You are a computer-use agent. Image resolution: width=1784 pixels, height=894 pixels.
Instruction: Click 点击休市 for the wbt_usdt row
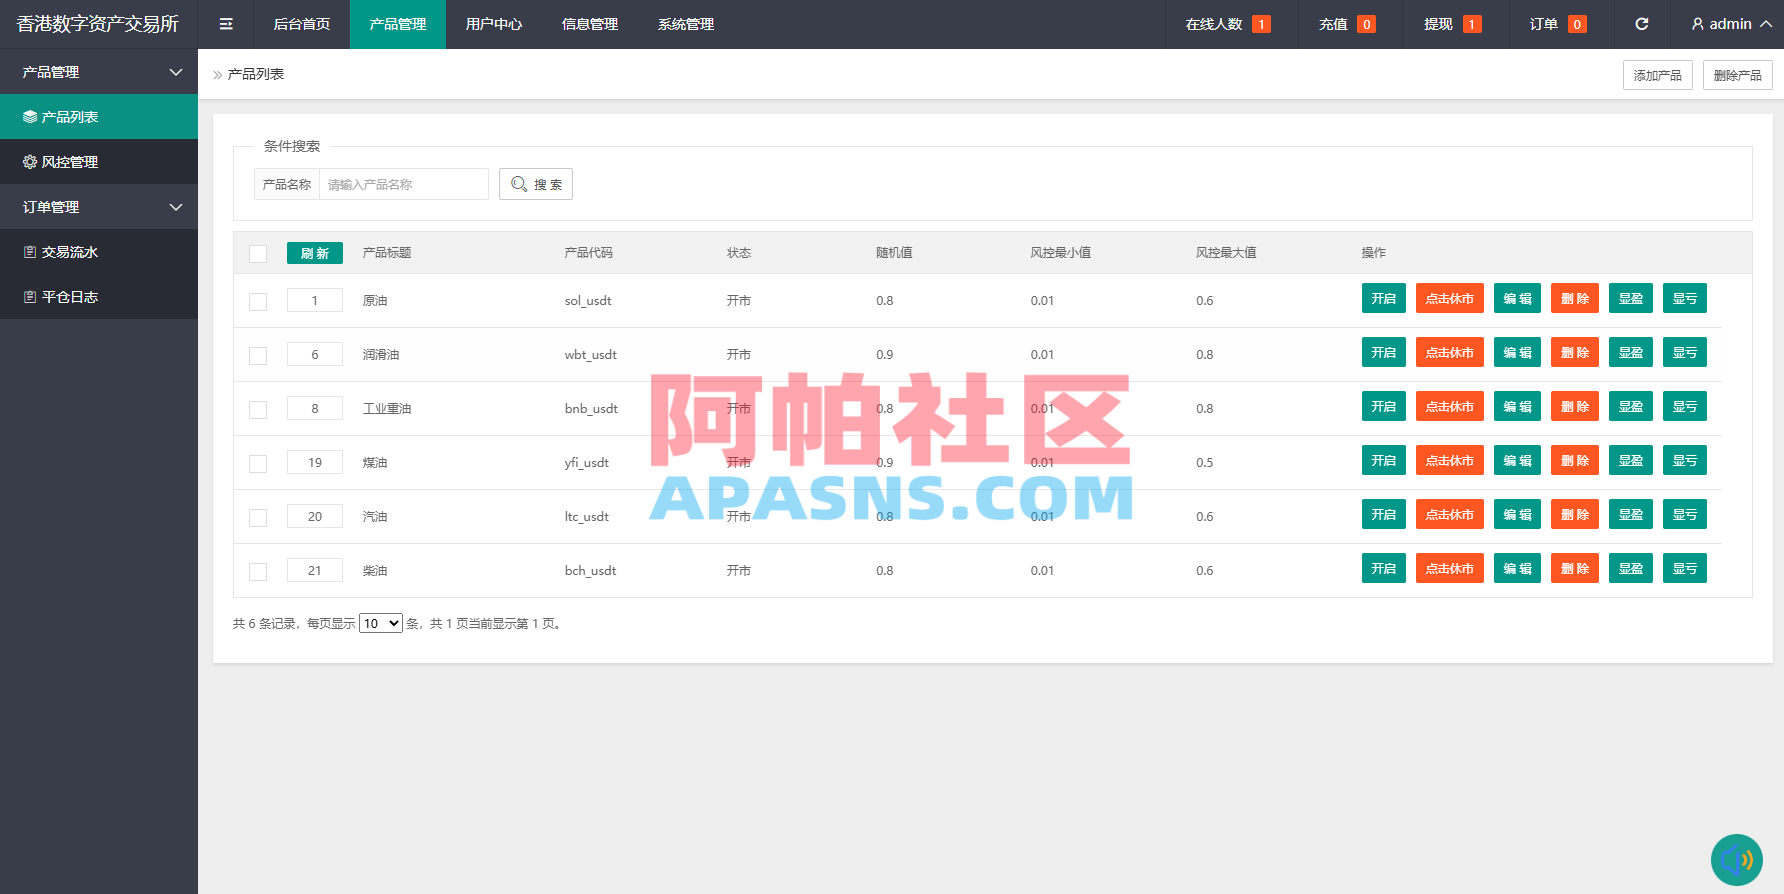tap(1450, 352)
